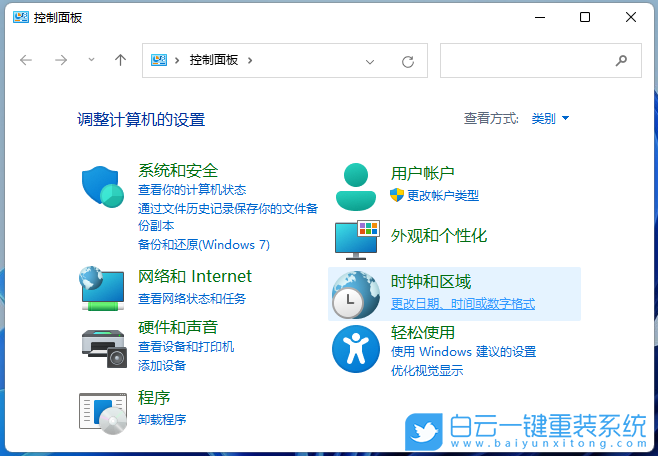Expand the chevron after 控制面板 in the address bar
Viewport: 658px width, 456px height.
coord(250,60)
